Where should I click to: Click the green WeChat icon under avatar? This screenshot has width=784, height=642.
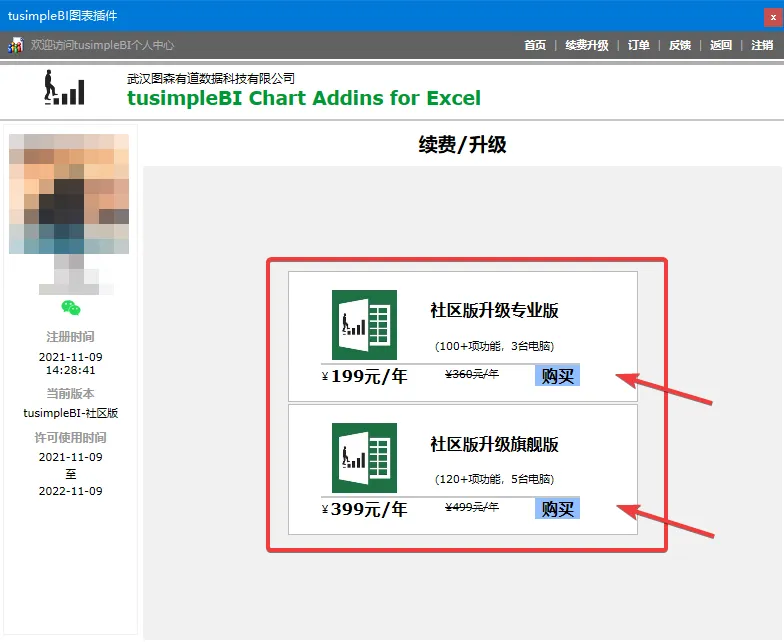tap(70, 308)
